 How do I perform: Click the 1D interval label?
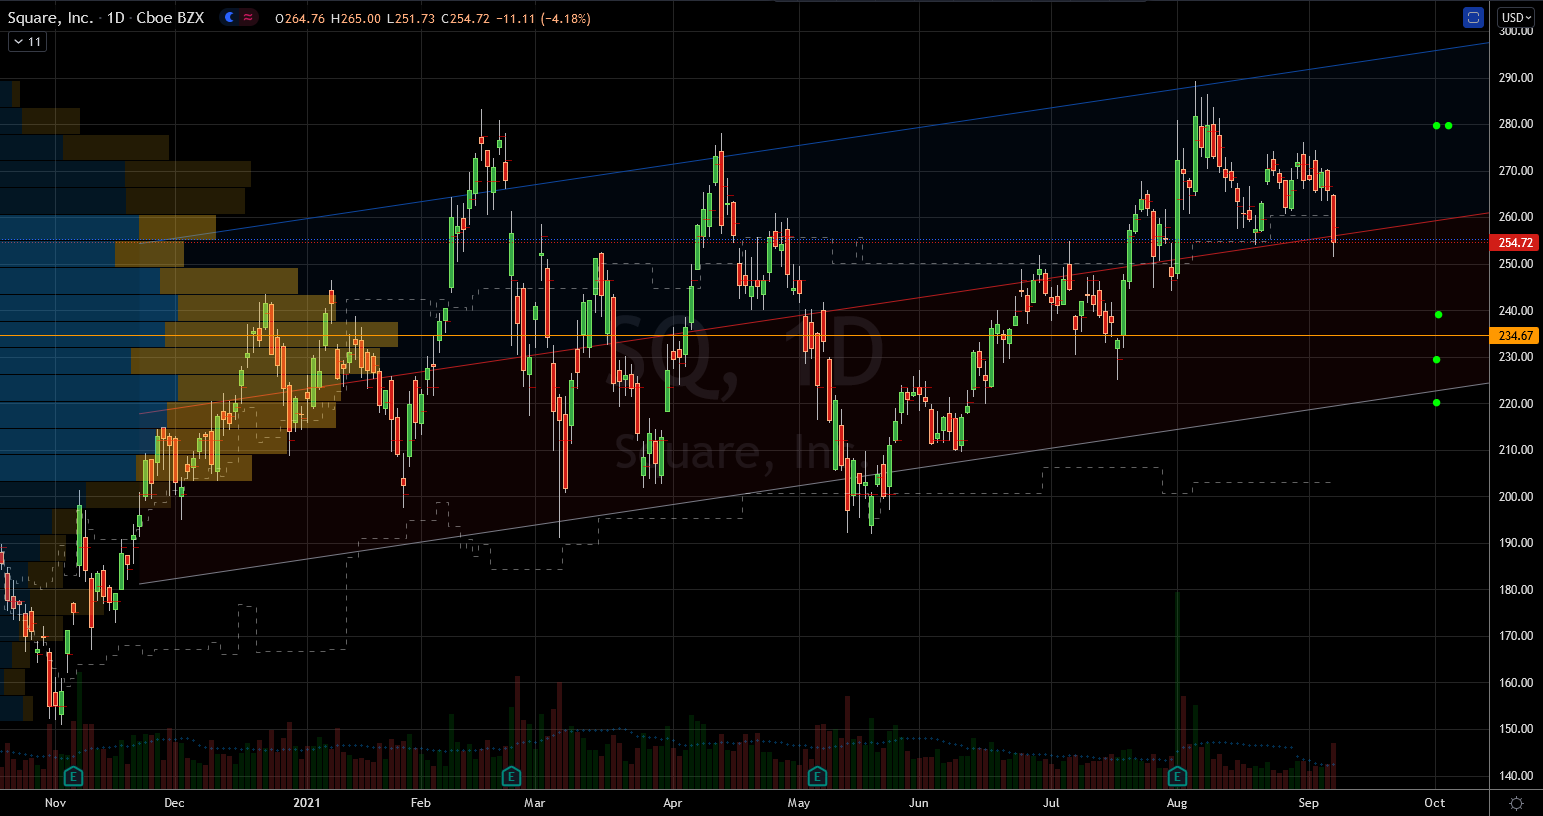click(116, 18)
